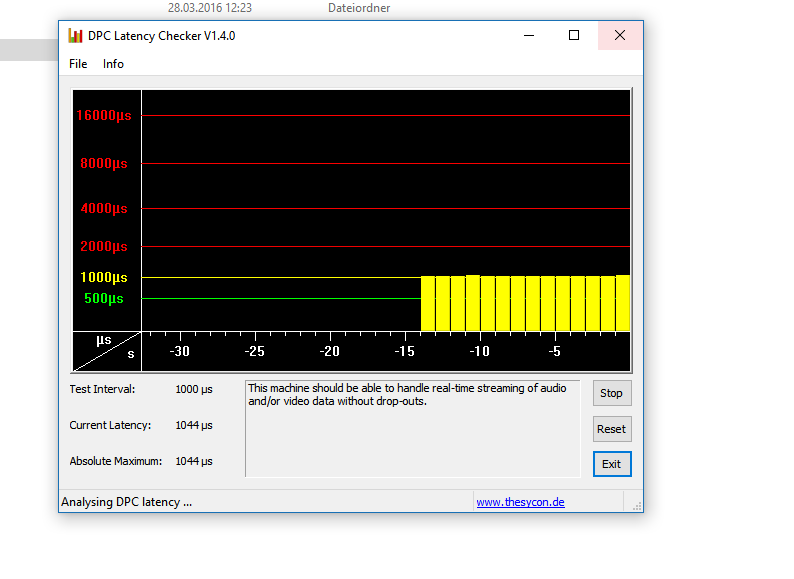Click the Exit button
Viewport: 794px width, 579px height.
click(x=612, y=464)
